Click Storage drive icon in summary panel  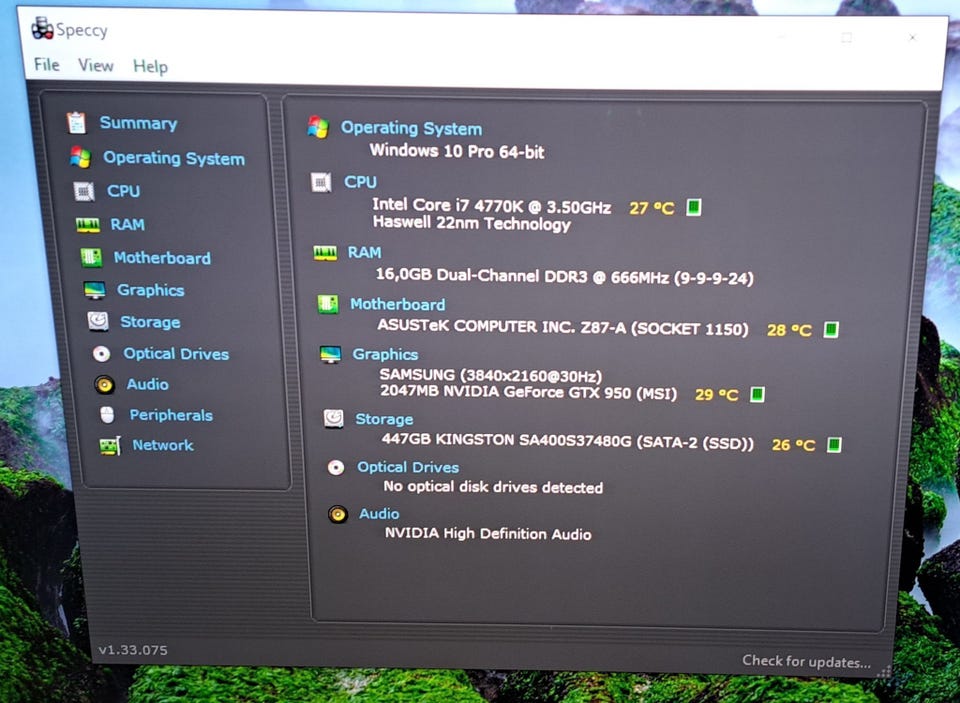coord(333,419)
